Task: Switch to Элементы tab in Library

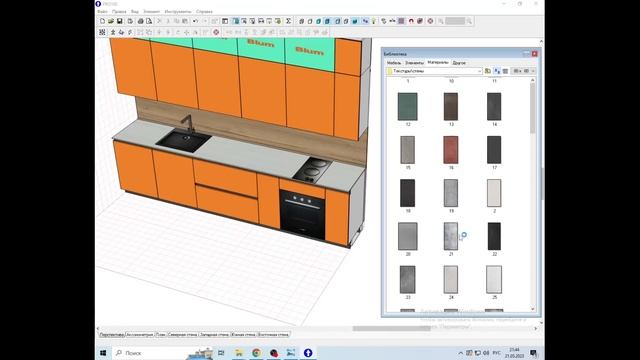Action: click(414, 63)
